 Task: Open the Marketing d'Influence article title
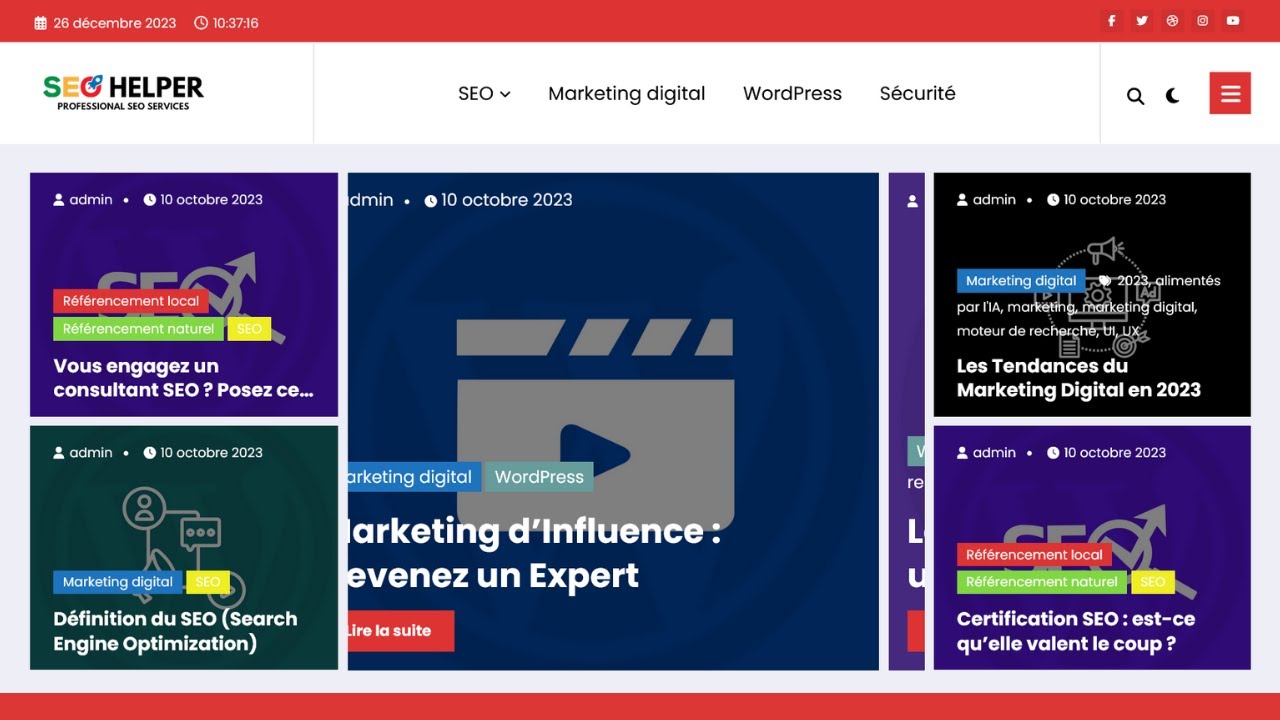tap(534, 553)
